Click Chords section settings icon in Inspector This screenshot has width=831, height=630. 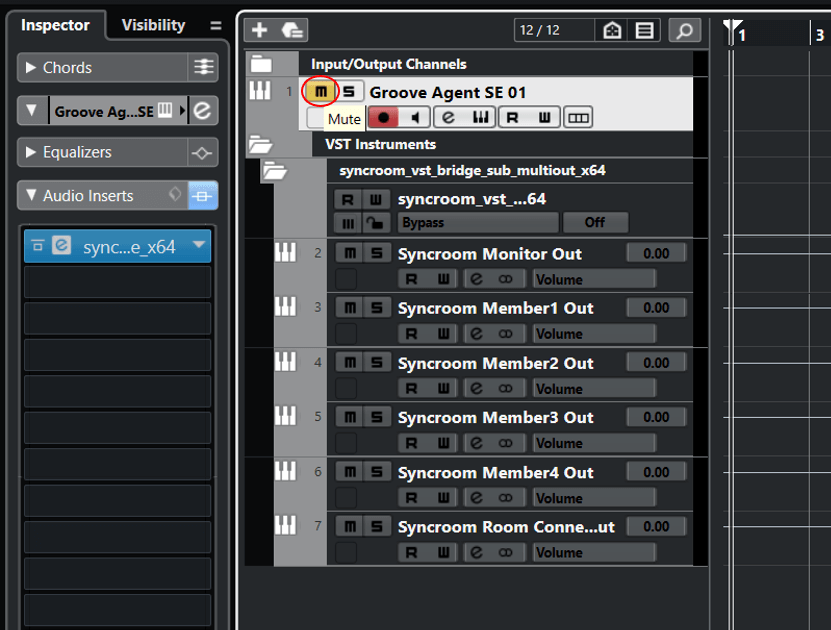coord(203,68)
